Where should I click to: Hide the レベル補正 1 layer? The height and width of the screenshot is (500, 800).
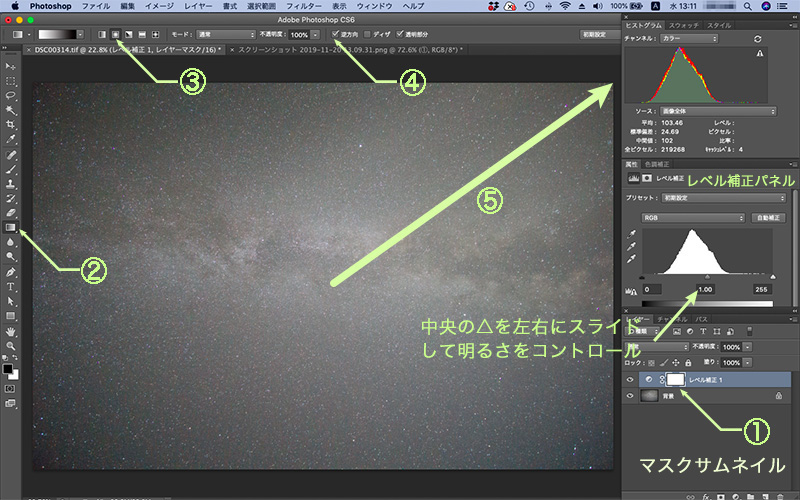630,380
